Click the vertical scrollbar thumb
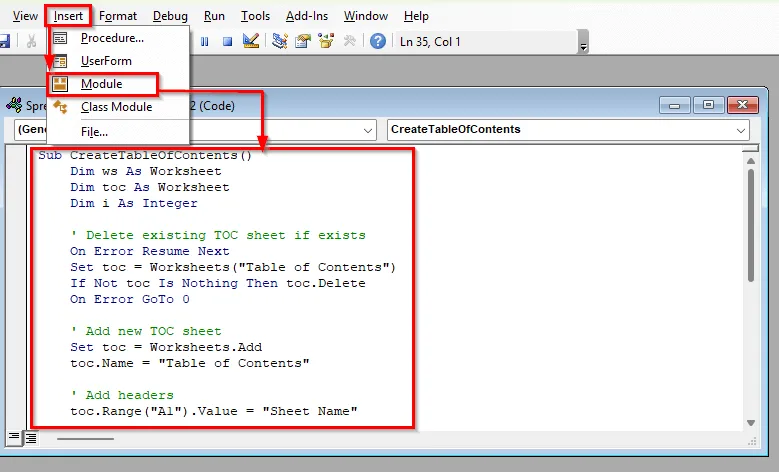 point(751,226)
